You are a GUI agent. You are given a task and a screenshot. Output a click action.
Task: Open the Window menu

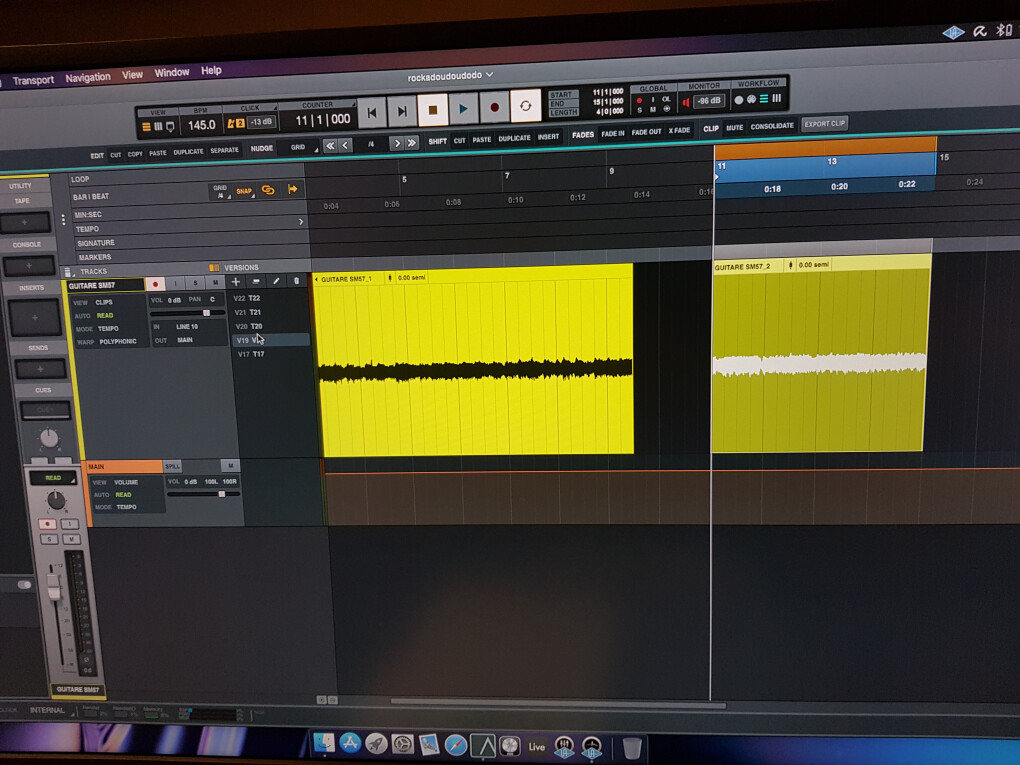point(172,73)
